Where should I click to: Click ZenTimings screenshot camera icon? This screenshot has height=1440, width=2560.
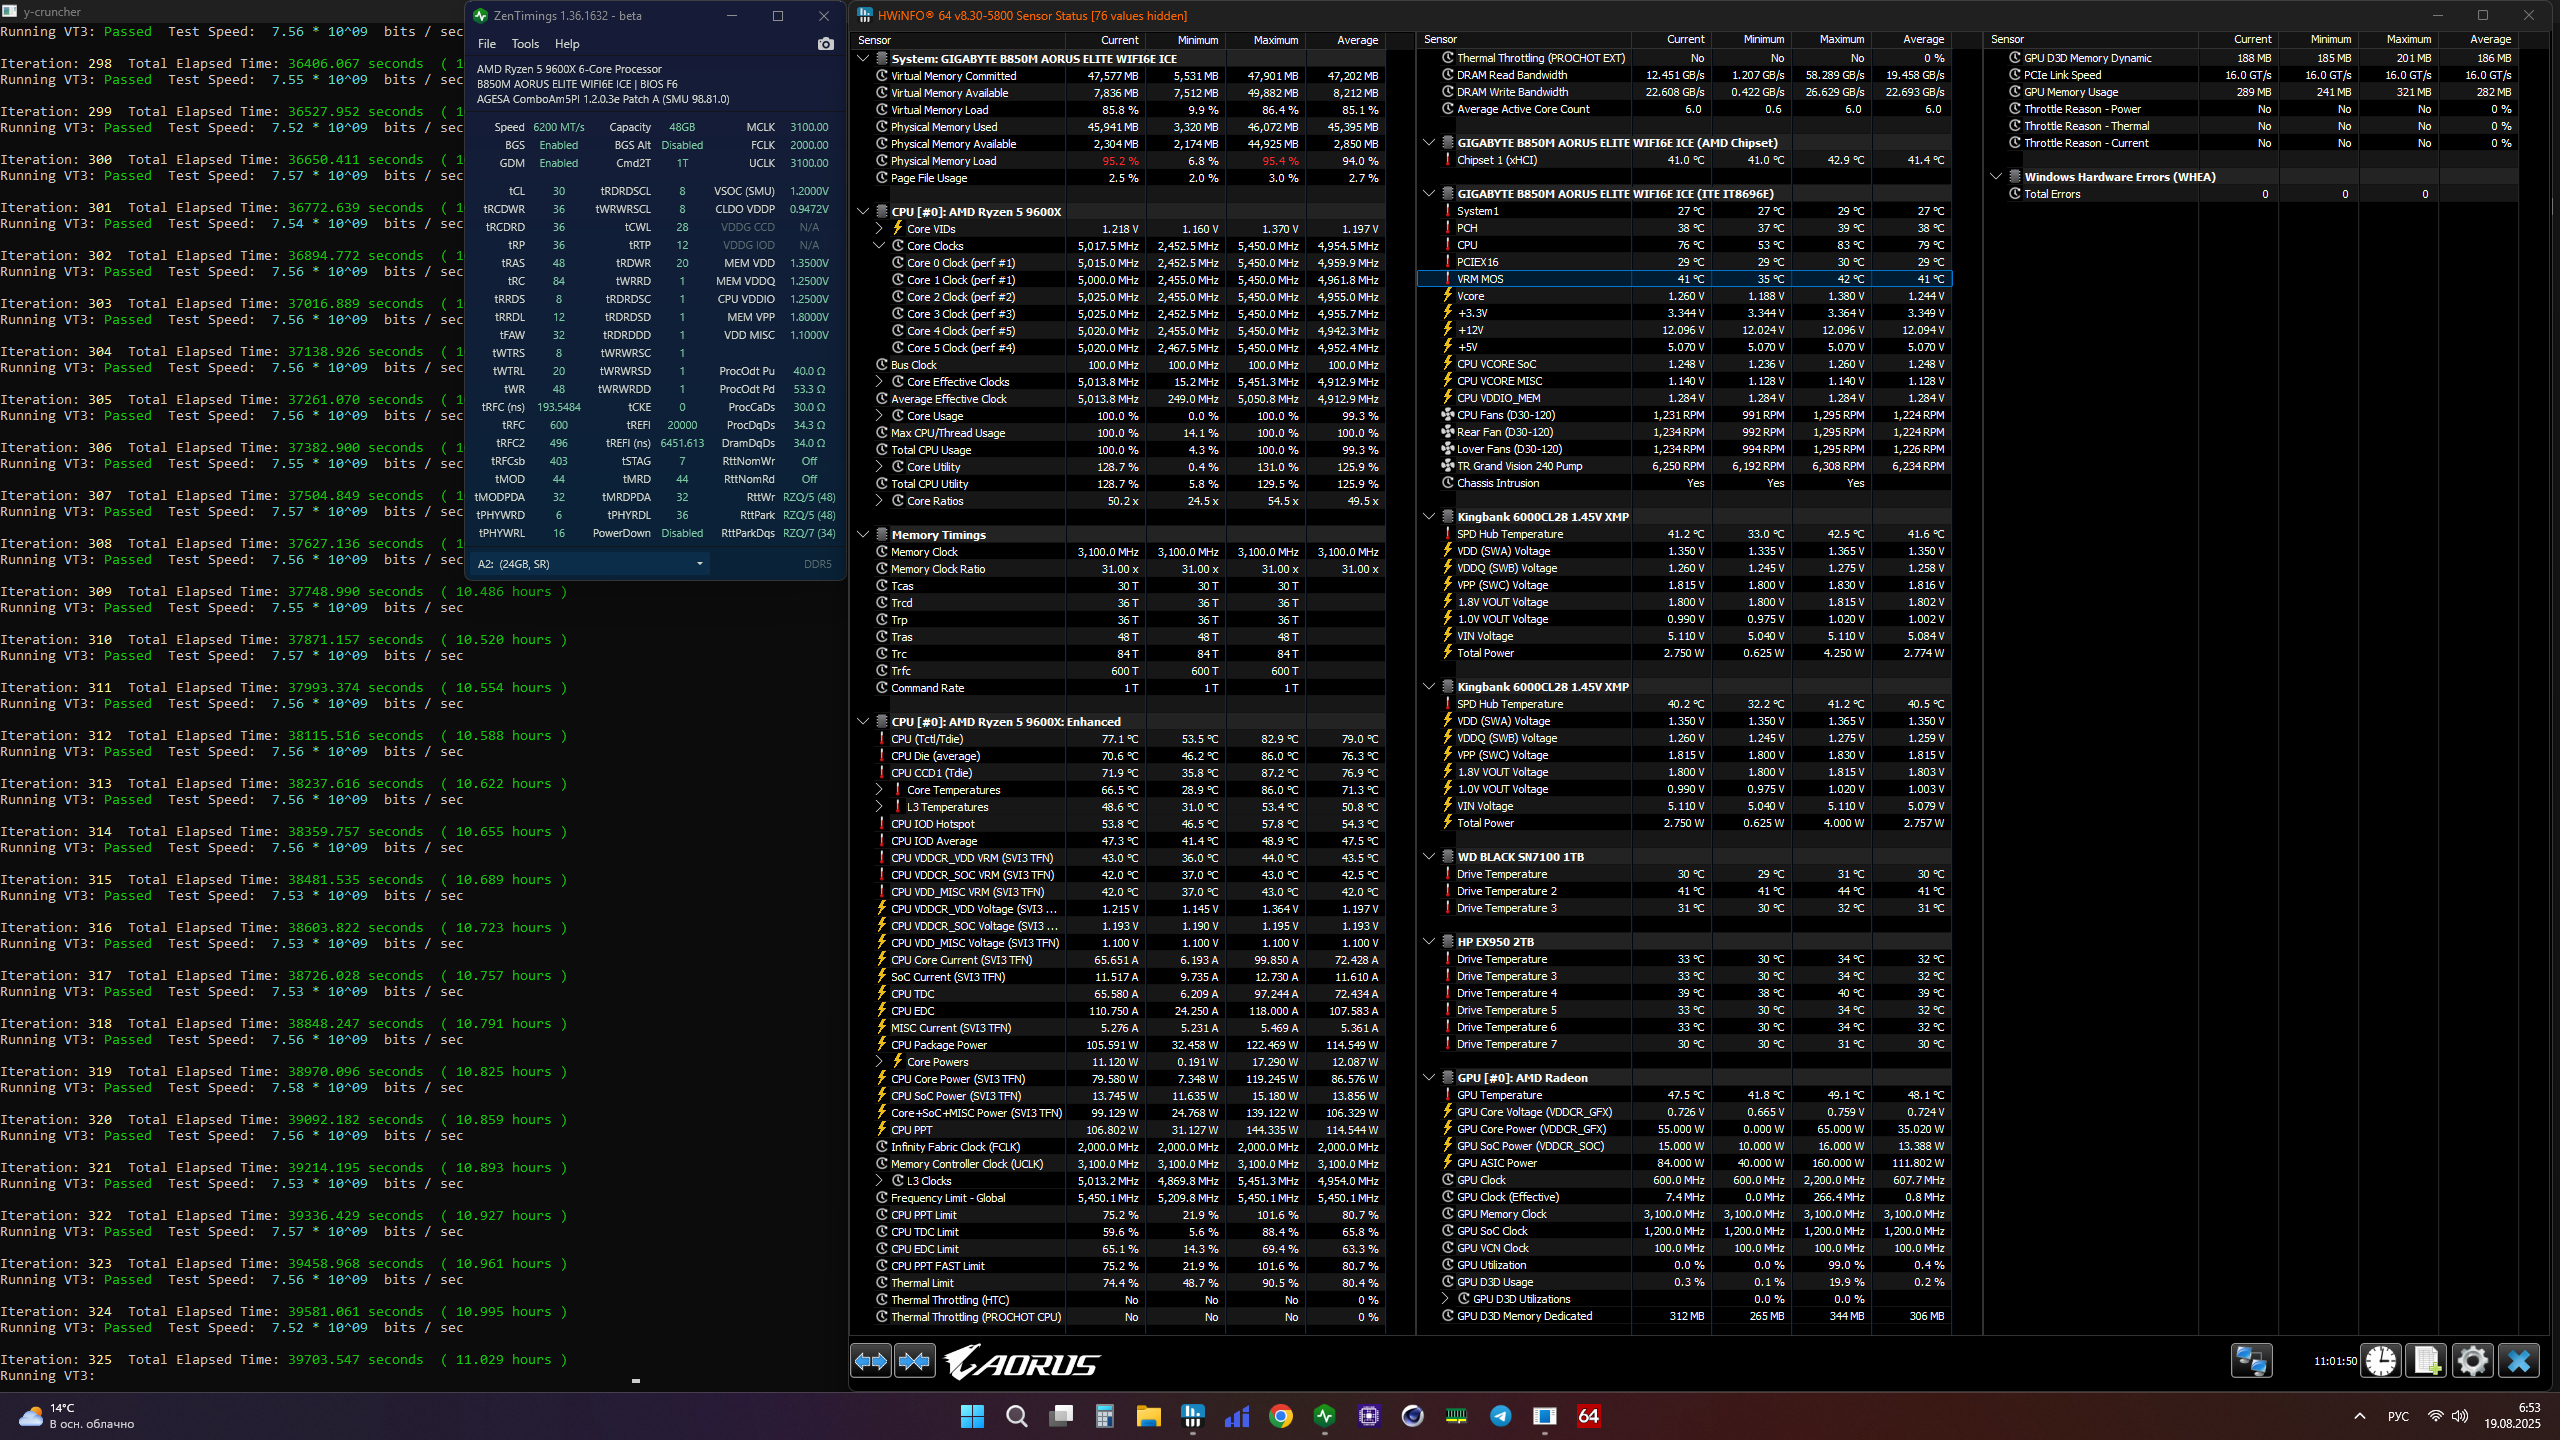(x=825, y=44)
